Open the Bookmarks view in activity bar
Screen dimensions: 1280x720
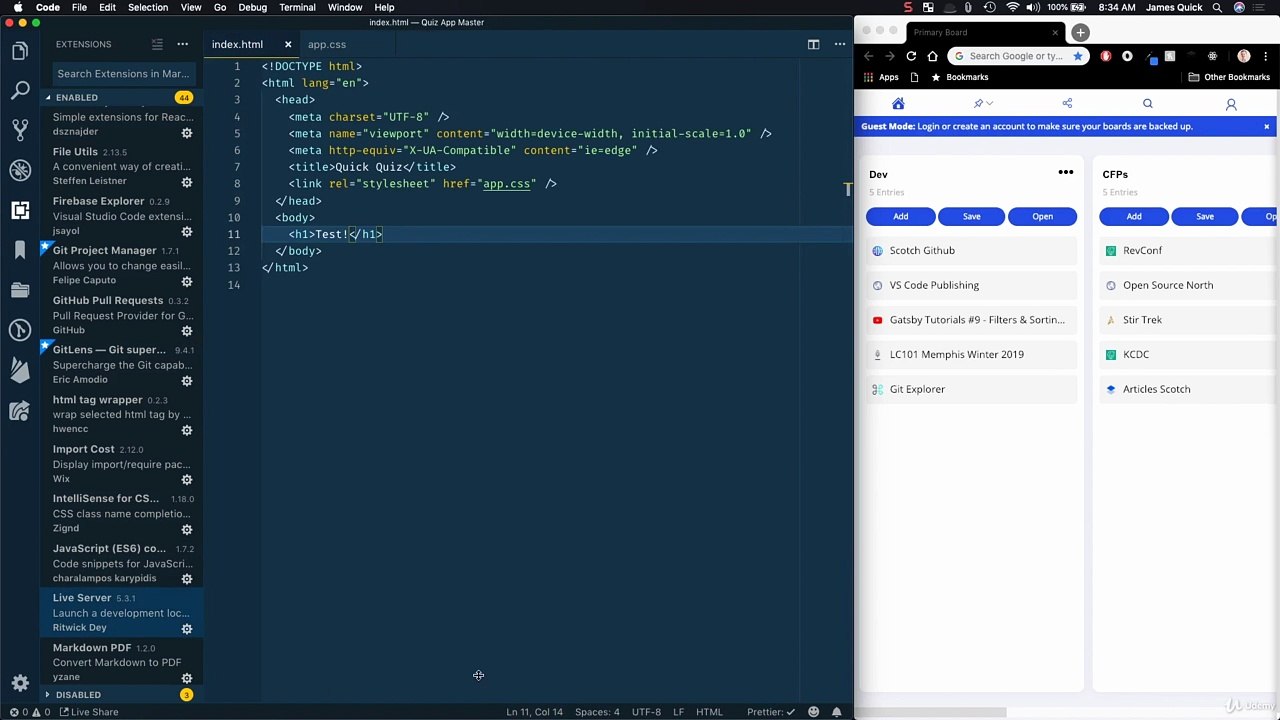click(x=20, y=250)
